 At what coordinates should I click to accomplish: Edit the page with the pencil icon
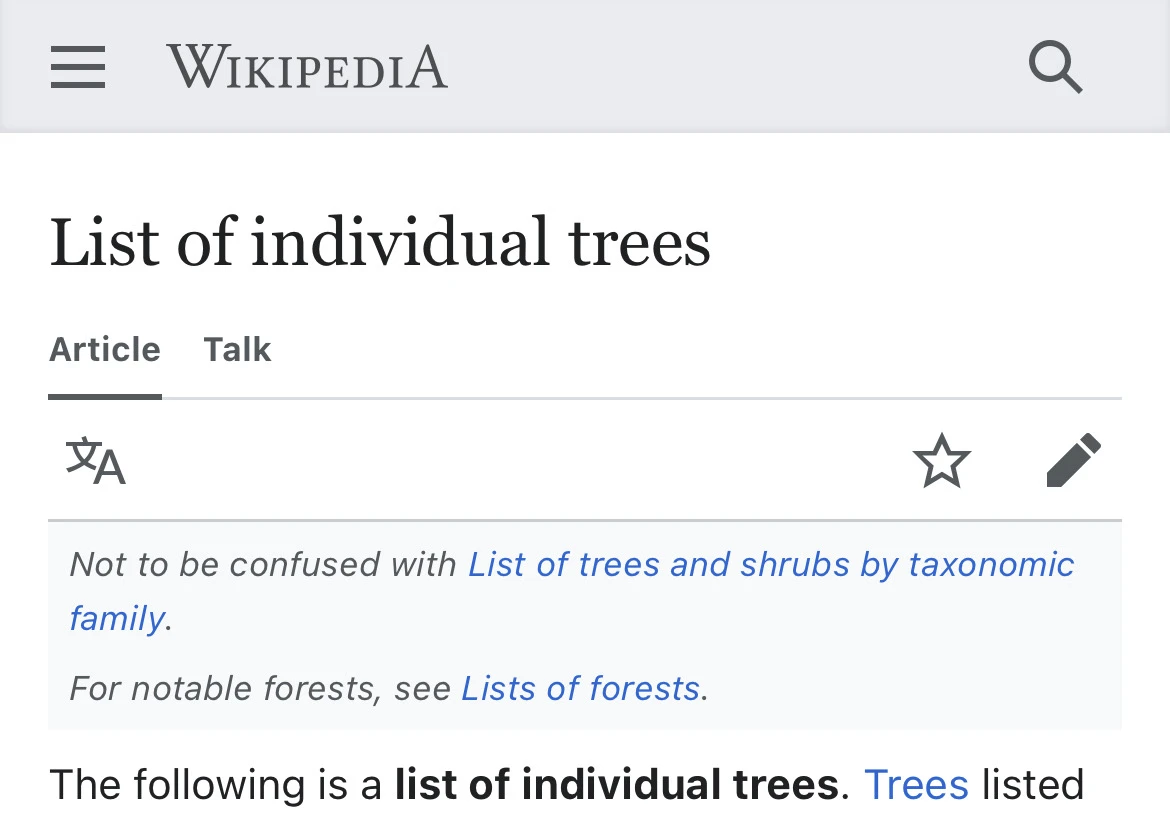1073,461
